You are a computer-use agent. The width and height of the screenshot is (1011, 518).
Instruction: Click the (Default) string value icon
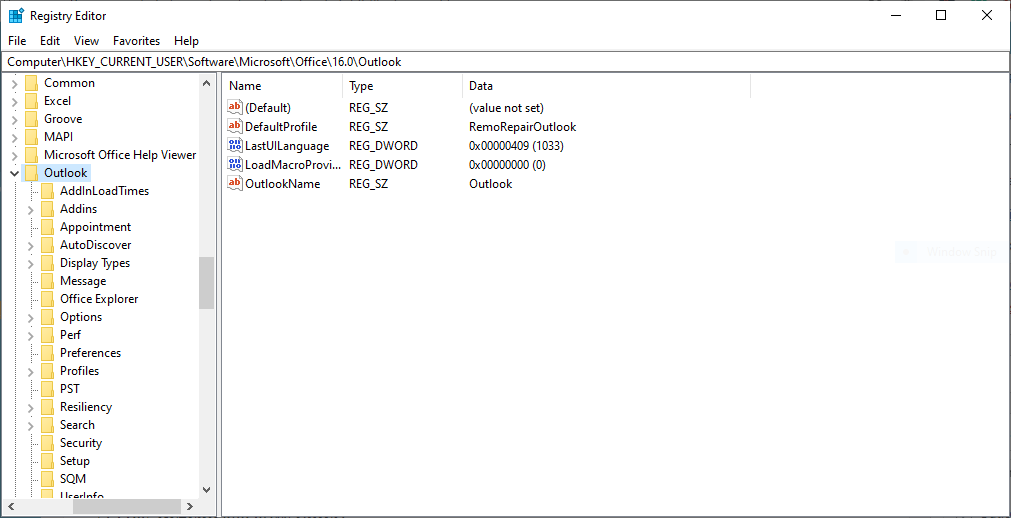235,107
